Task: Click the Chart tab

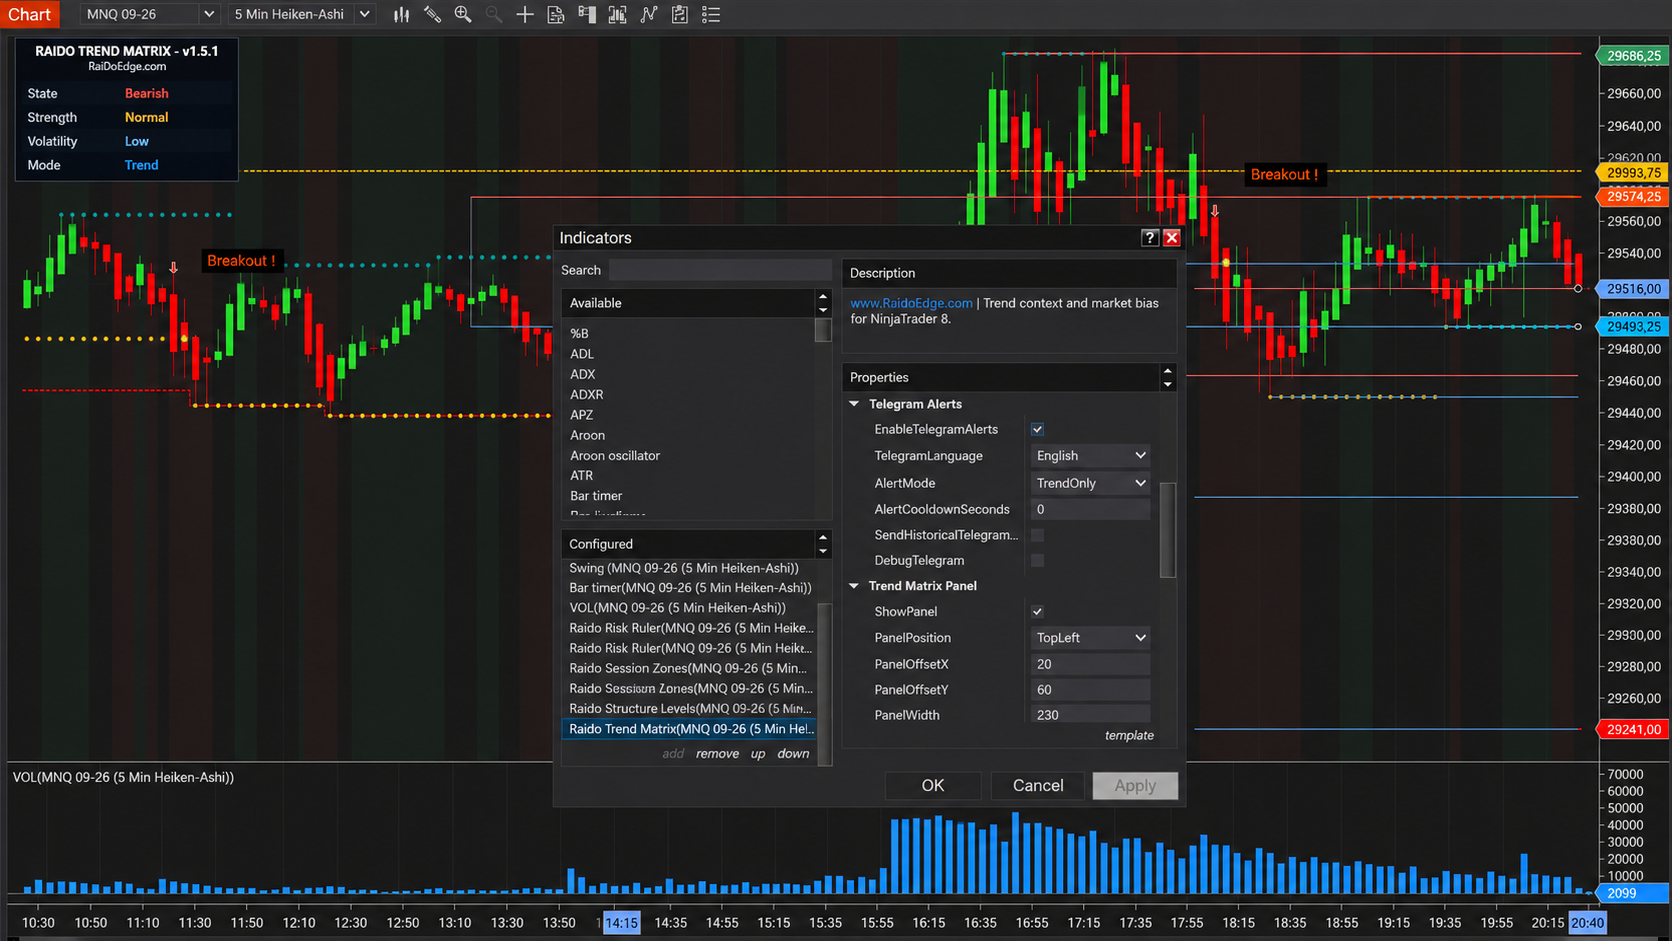Action: point(30,14)
